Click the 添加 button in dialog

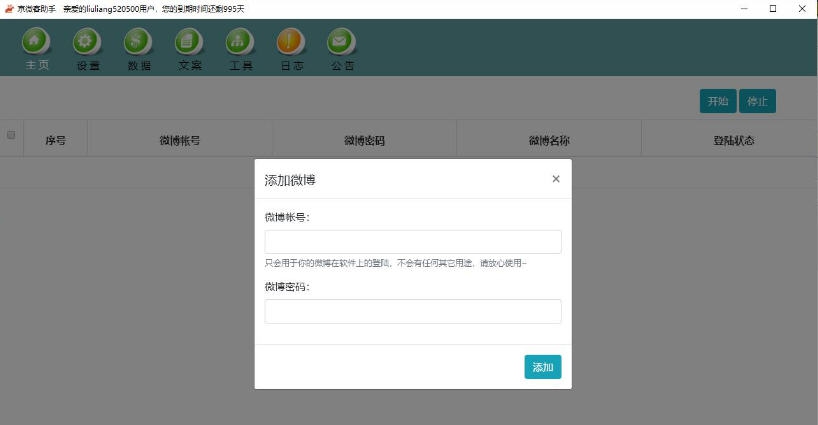click(x=543, y=367)
